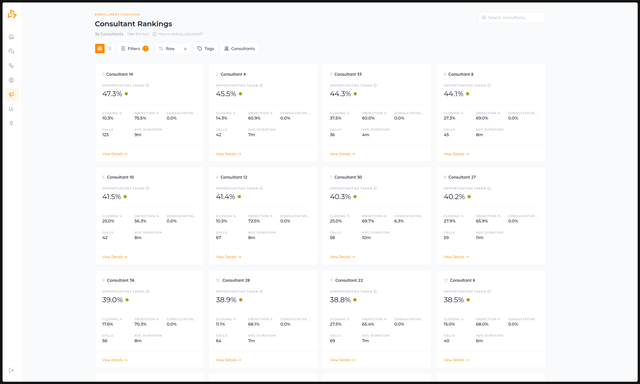Toggle the sort direction arrow button
This screenshot has height=384, width=640.
pyautogui.click(x=185, y=49)
